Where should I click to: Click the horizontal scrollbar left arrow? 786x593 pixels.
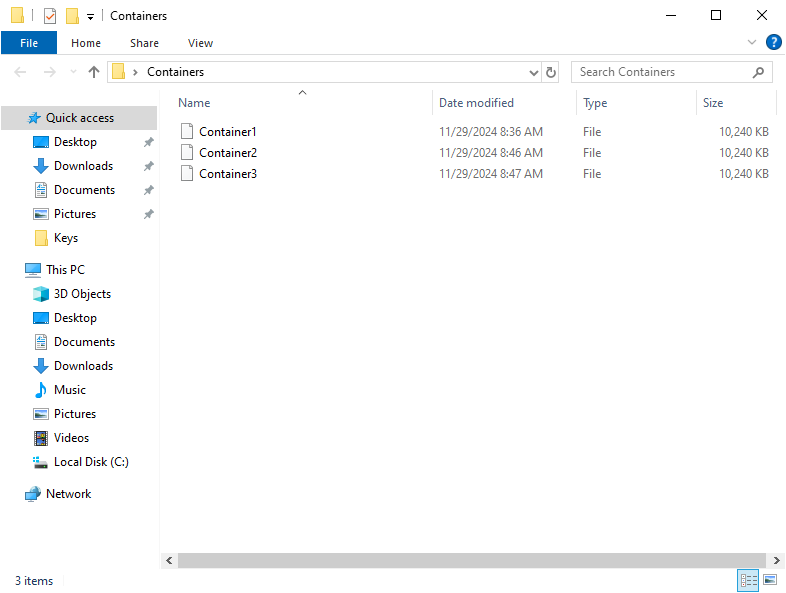pyautogui.click(x=169, y=560)
